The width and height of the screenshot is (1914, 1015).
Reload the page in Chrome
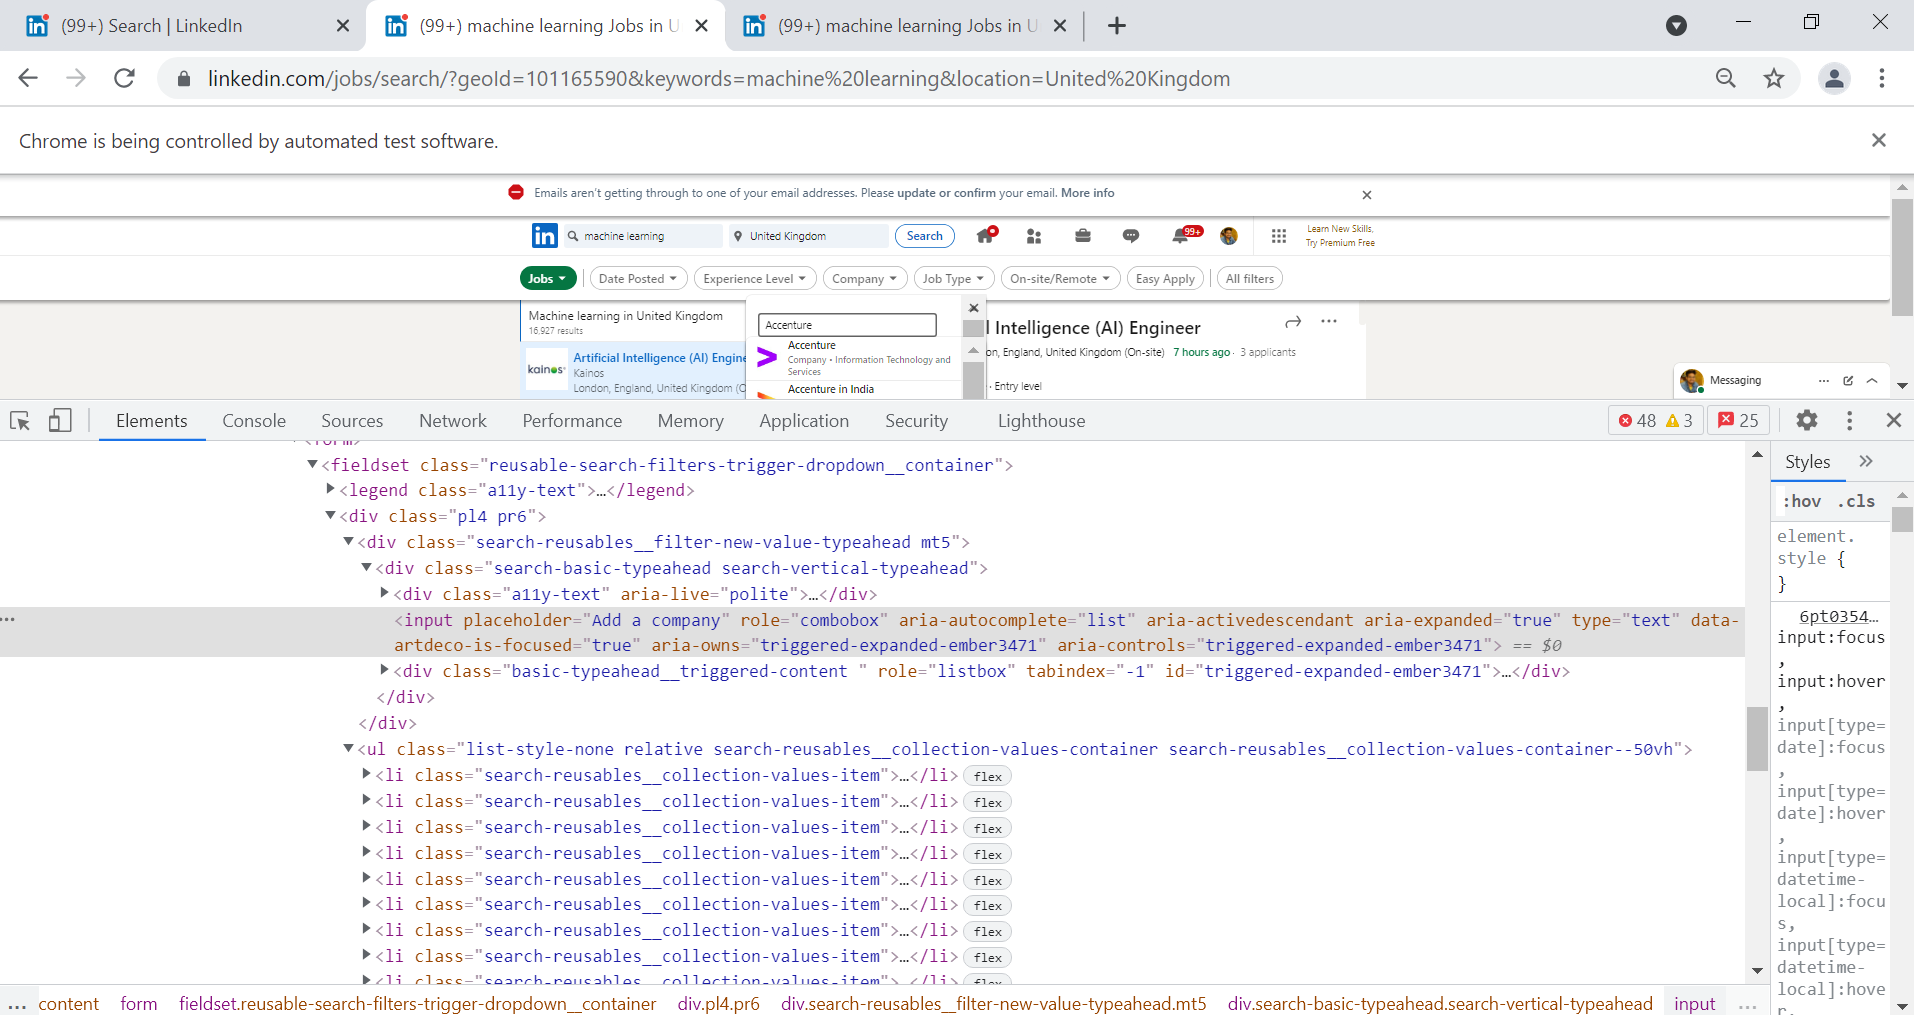click(x=124, y=78)
